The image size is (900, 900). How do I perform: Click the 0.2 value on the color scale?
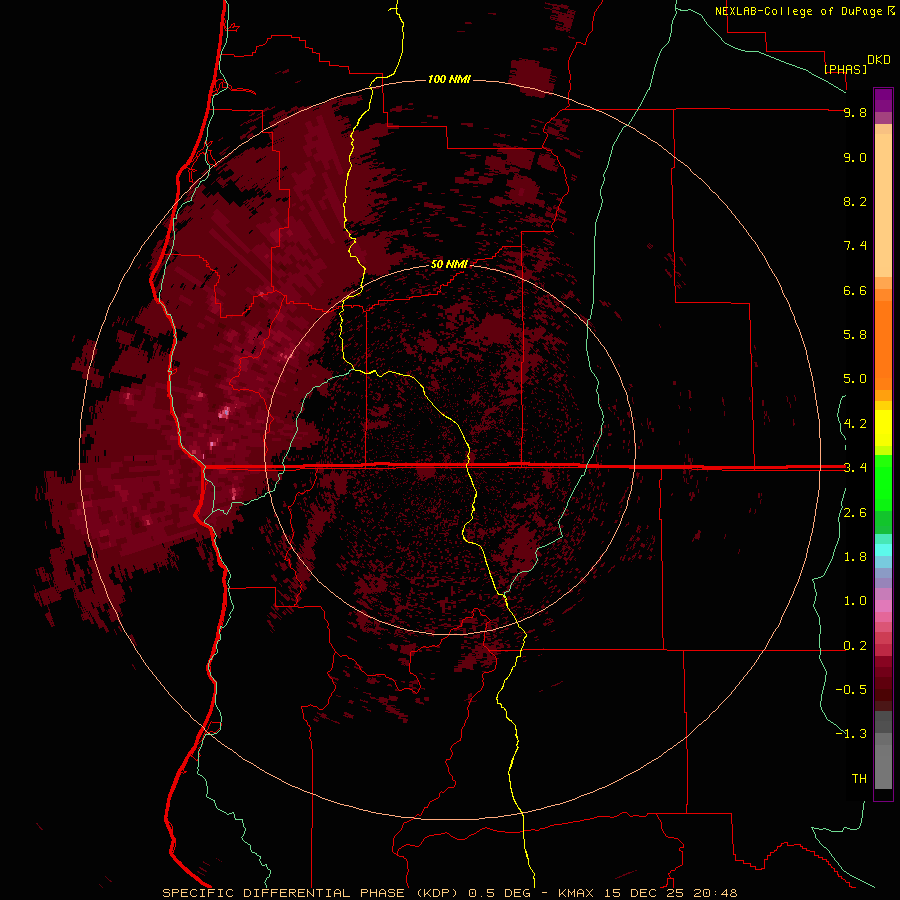[855, 646]
